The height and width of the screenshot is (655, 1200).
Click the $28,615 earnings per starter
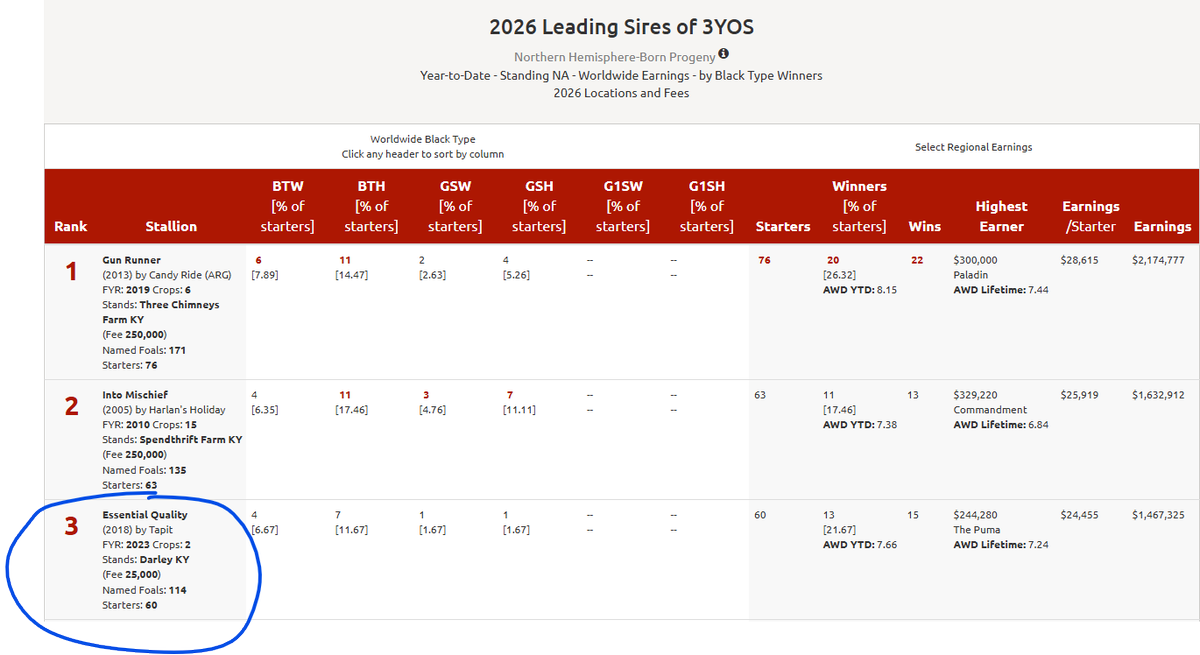tap(1079, 260)
